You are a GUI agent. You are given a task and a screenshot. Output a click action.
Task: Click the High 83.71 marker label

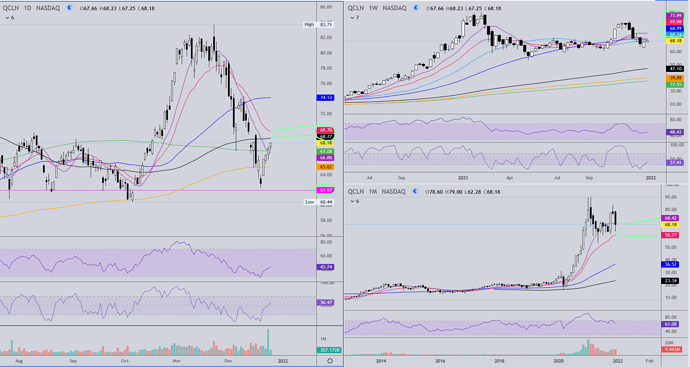pyautogui.click(x=319, y=25)
